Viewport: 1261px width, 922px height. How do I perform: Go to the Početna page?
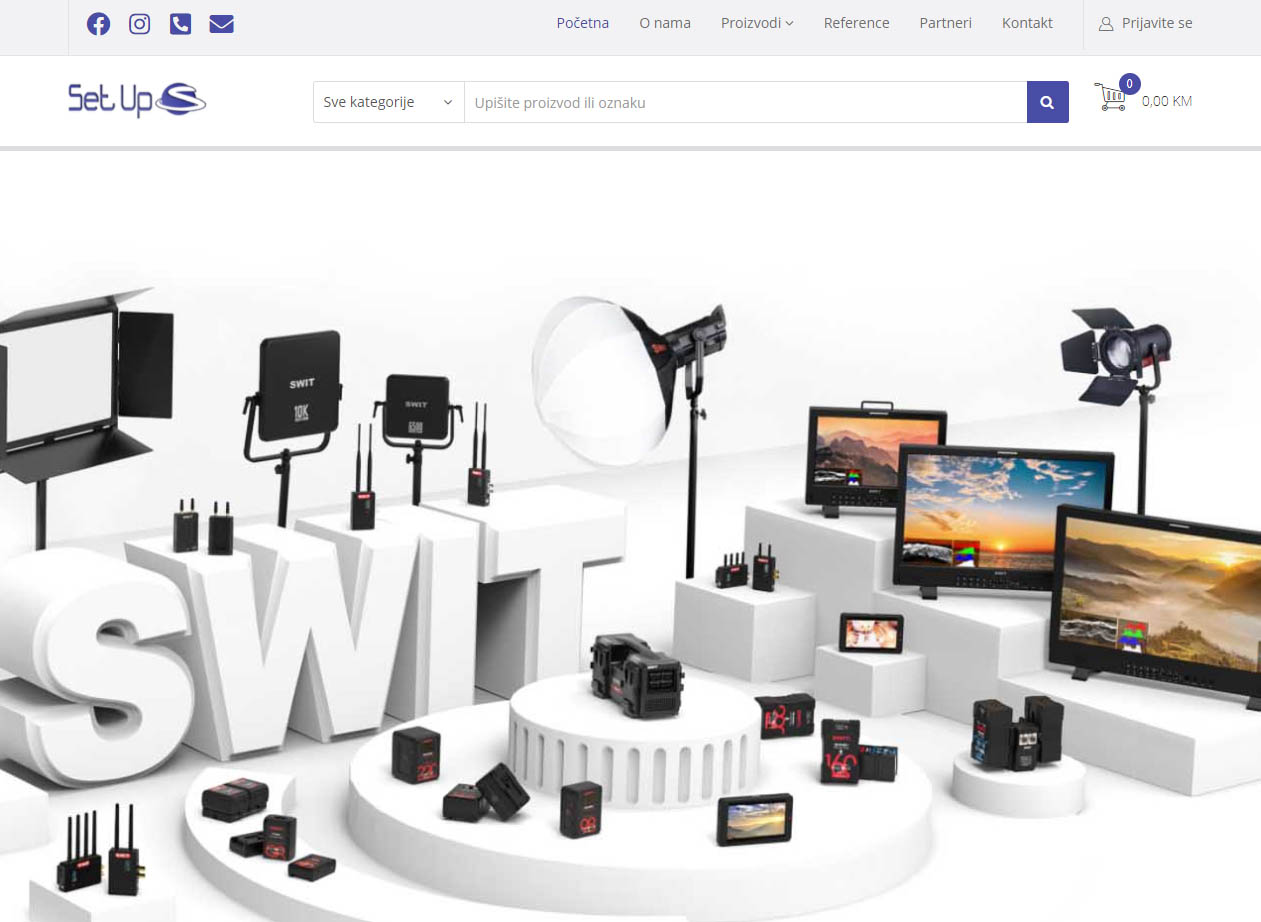click(583, 23)
